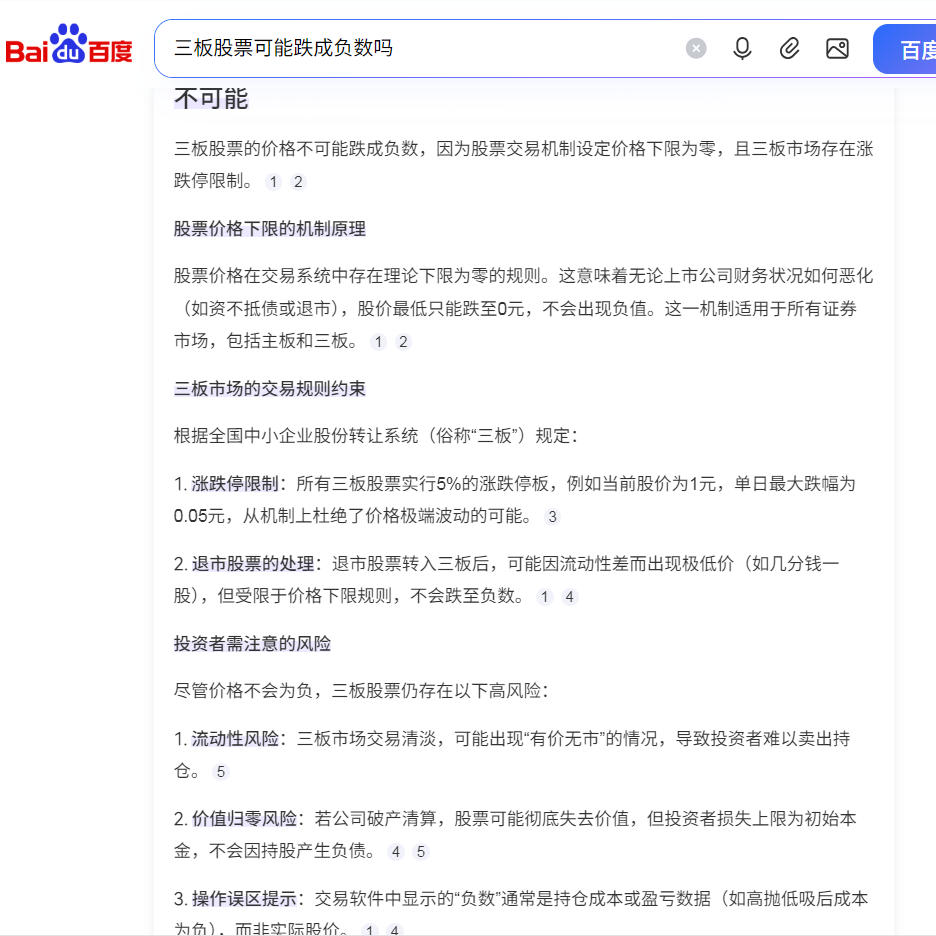Open citation 1 after 不会跌至负数
The width and height of the screenshot is (936, 936).
tap(544, 597)
